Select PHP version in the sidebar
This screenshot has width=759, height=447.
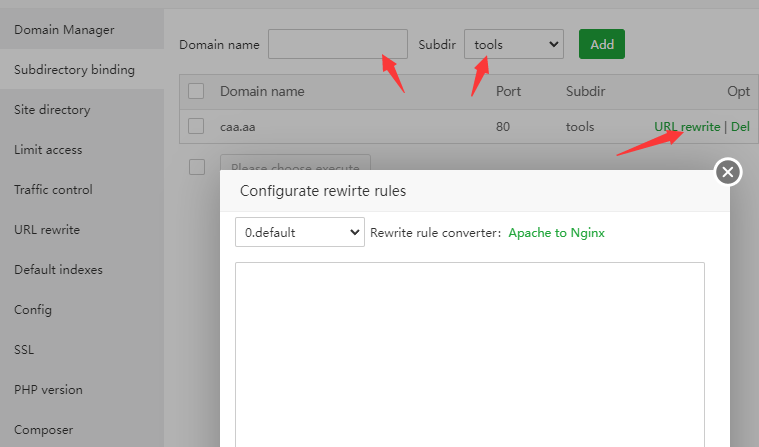point(48,390)
